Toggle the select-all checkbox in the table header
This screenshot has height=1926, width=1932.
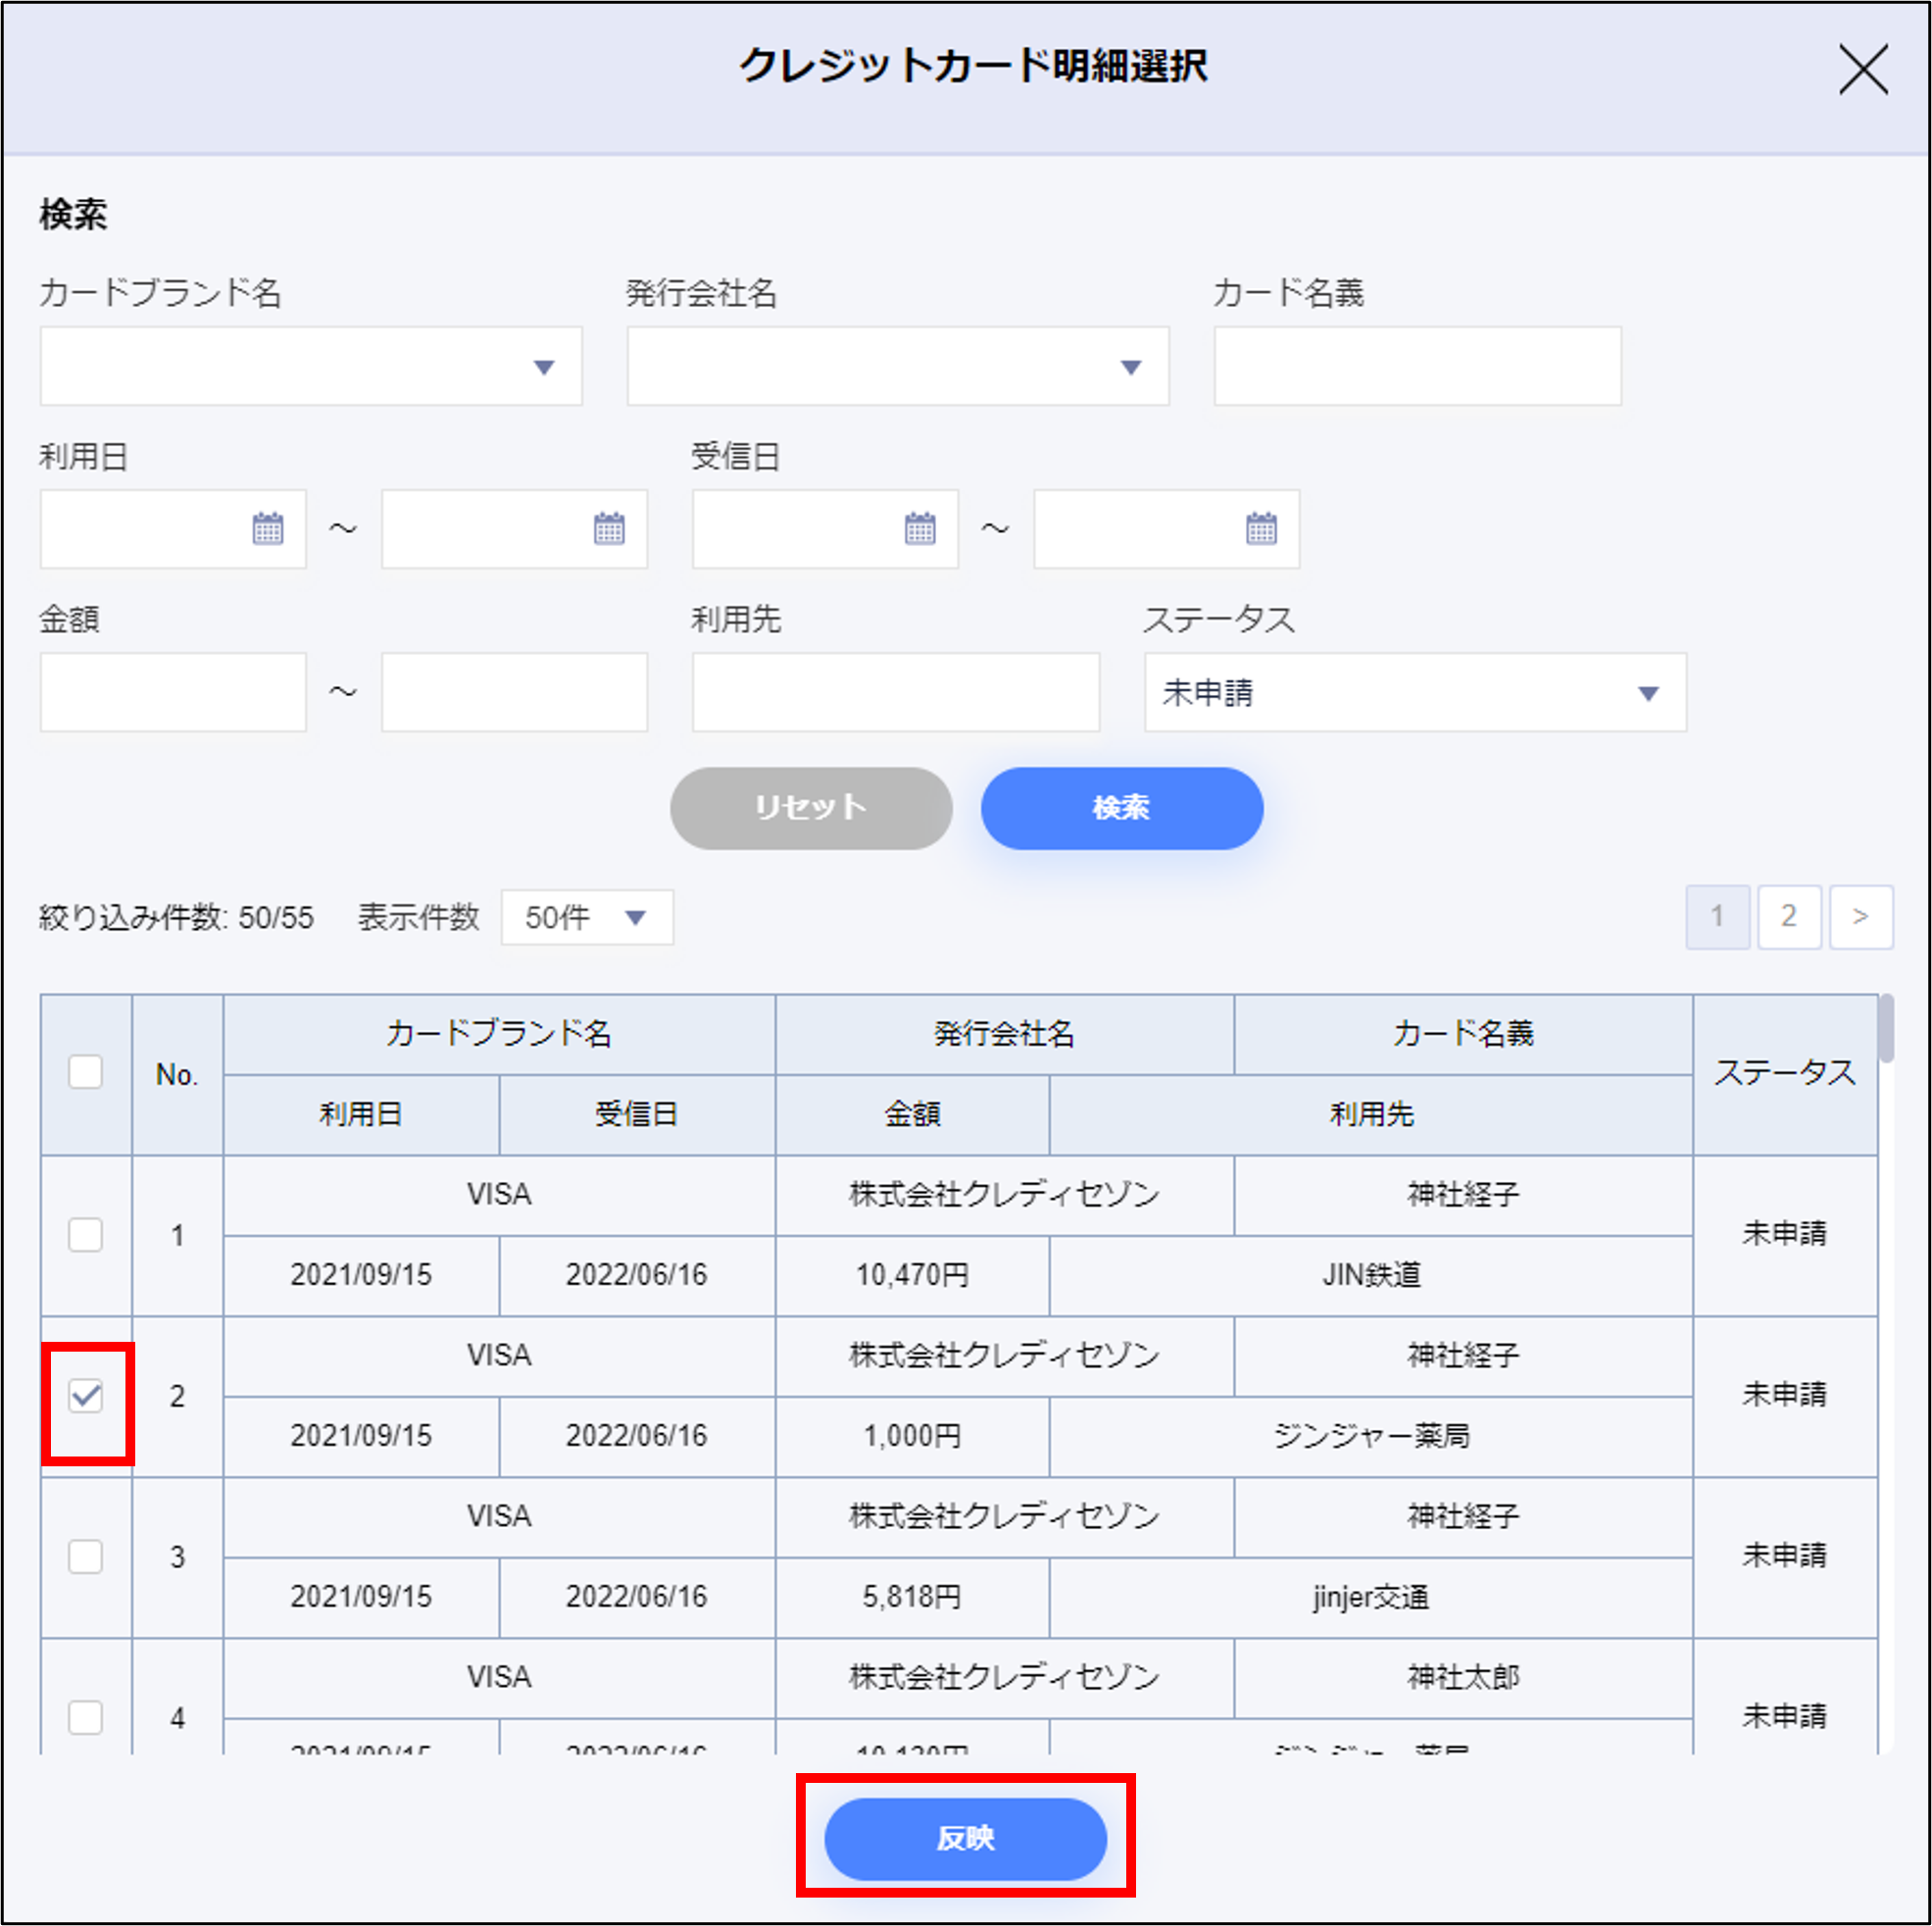click(x=86, y=1072)
